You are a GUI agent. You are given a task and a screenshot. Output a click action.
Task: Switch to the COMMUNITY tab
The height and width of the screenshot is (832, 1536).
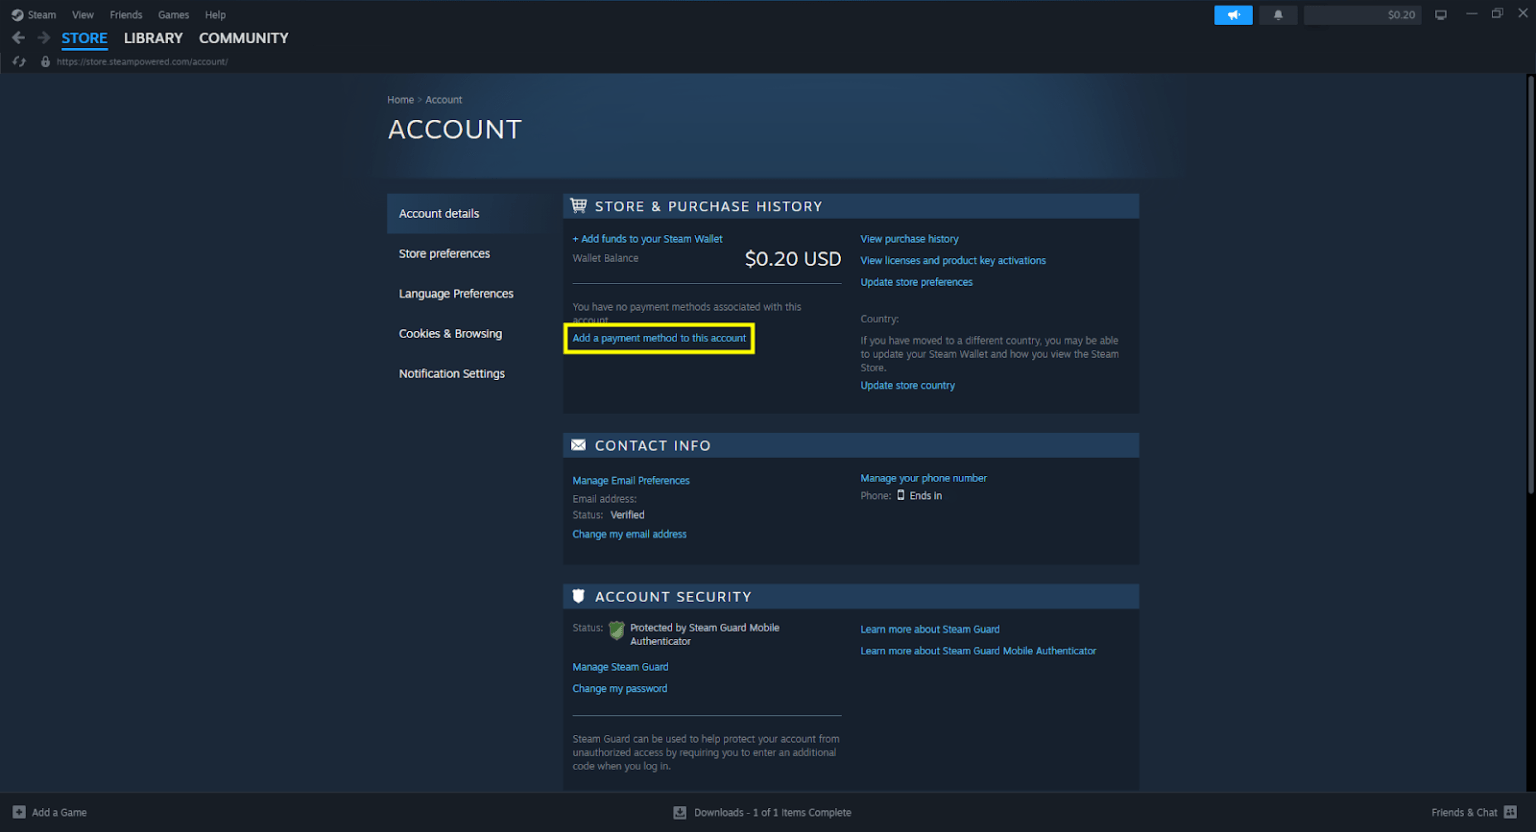[x=243, y=38]
